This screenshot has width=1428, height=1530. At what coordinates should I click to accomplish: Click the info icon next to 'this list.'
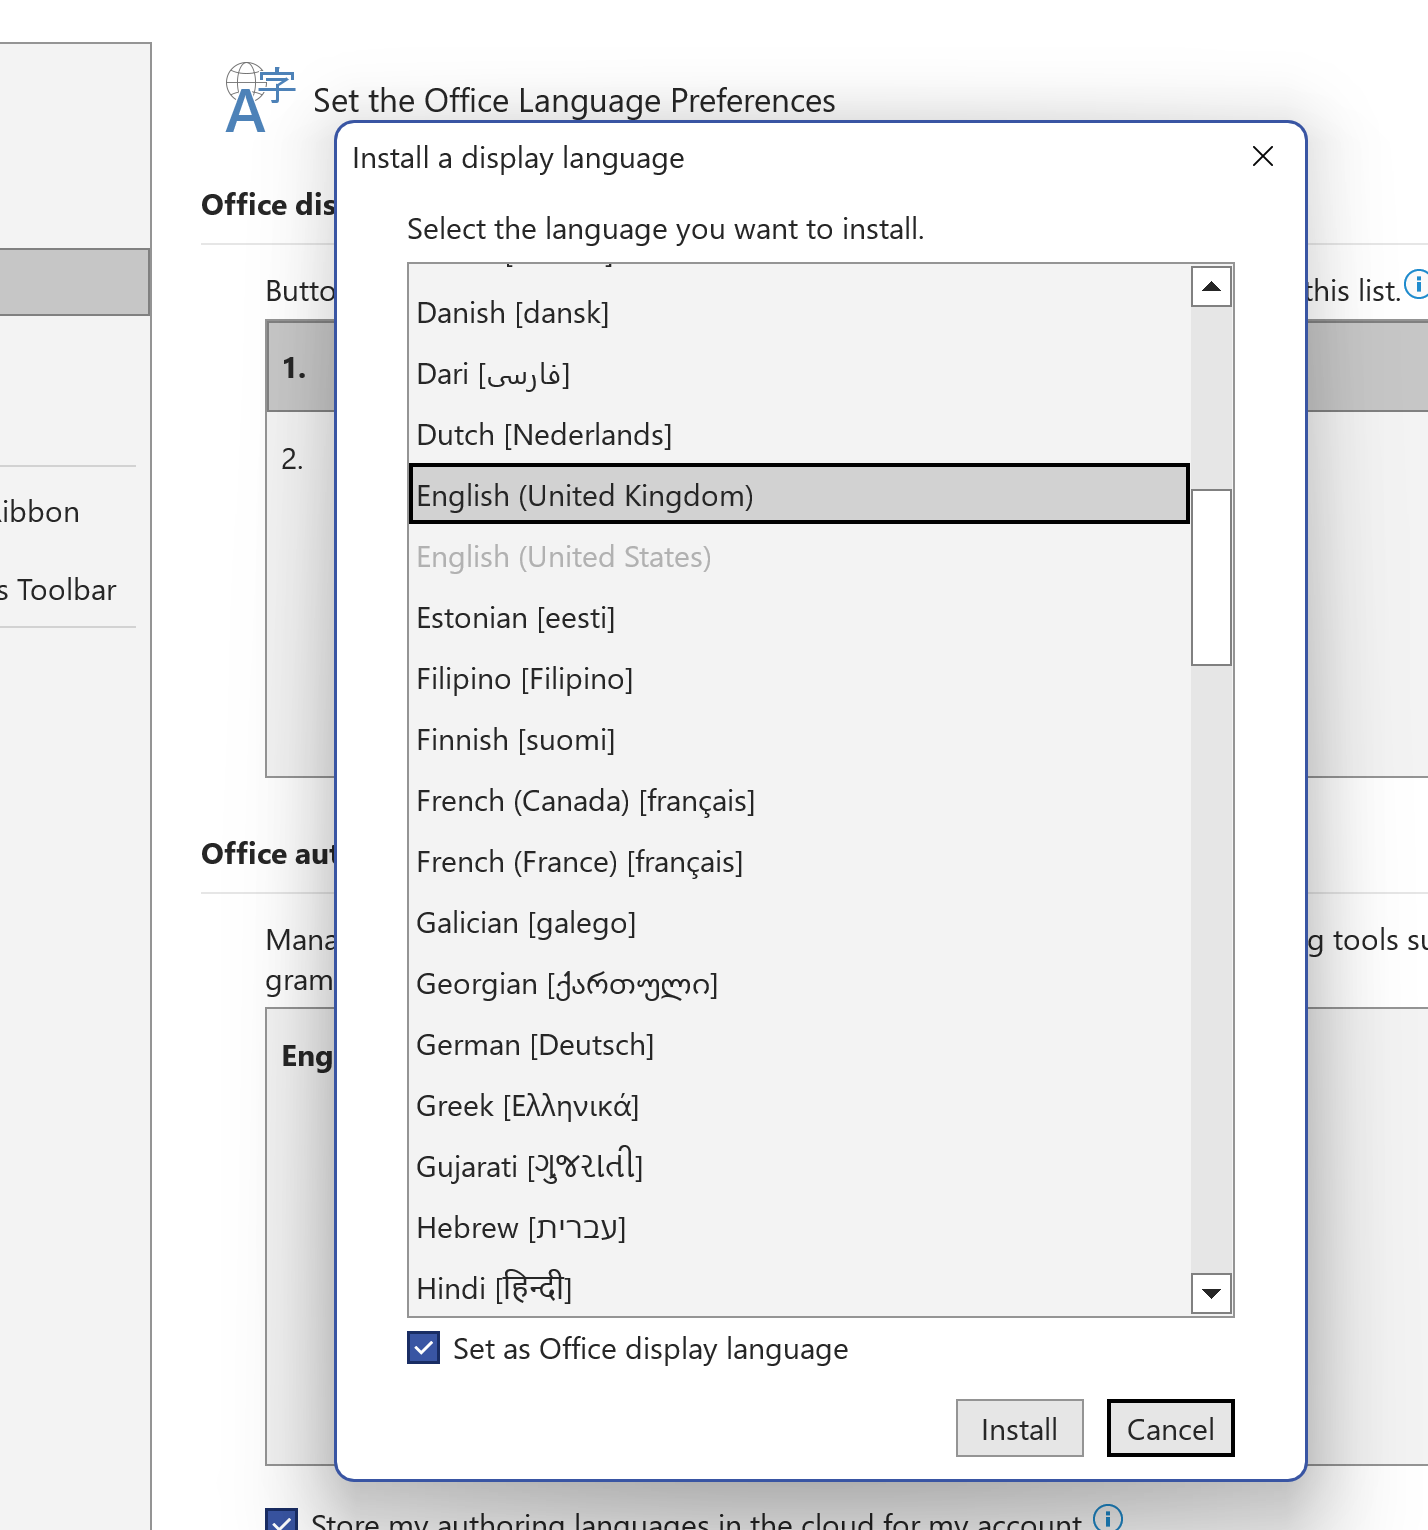[1416, 284]
